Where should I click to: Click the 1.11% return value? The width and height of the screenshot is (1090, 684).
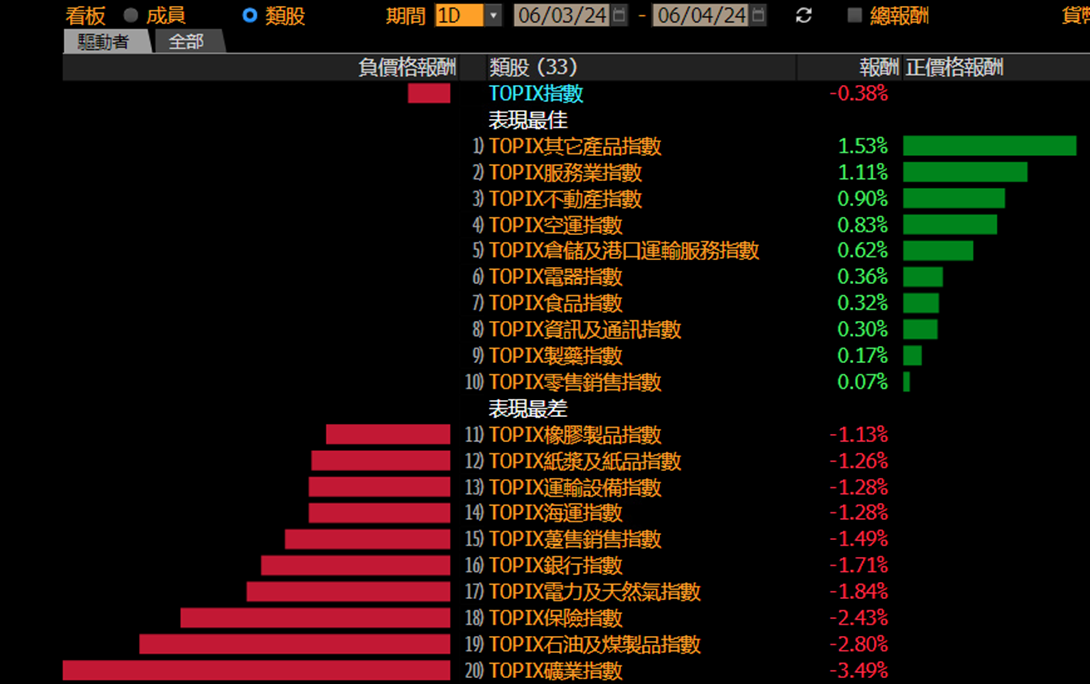click(863, 172)
